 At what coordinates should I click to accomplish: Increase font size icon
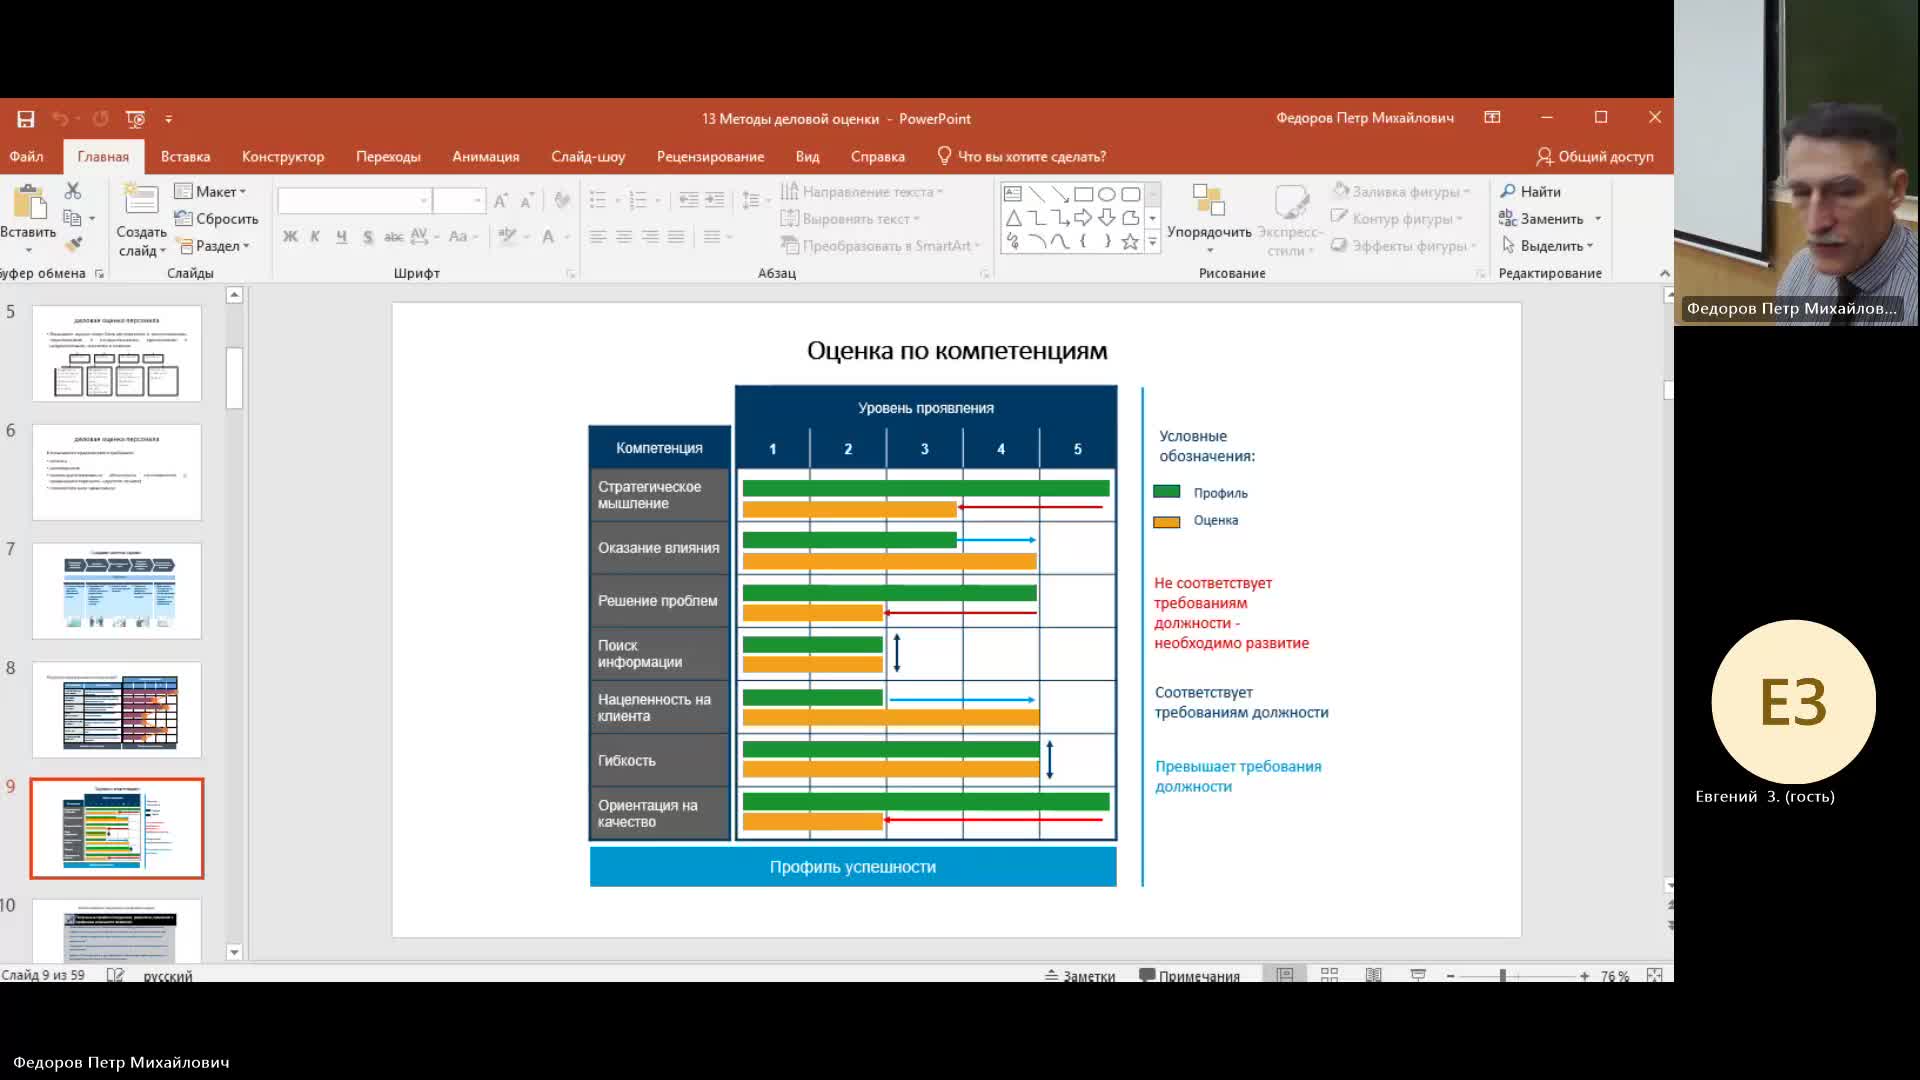(x=501, y=201)
